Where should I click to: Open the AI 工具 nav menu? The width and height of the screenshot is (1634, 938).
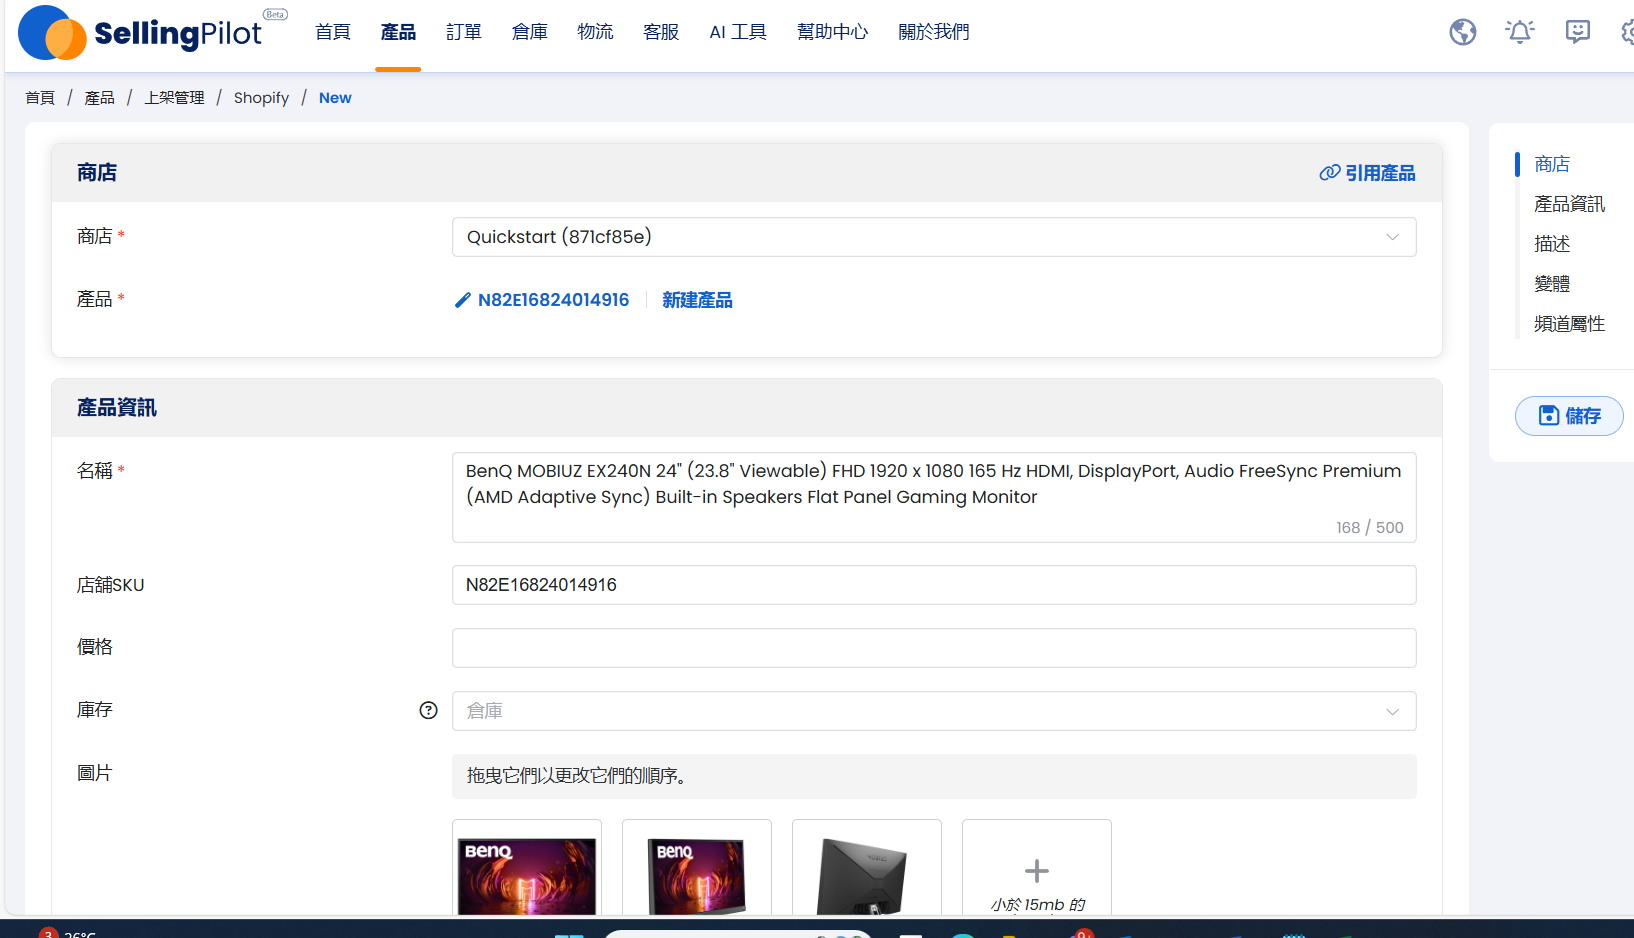click(738, 32)
